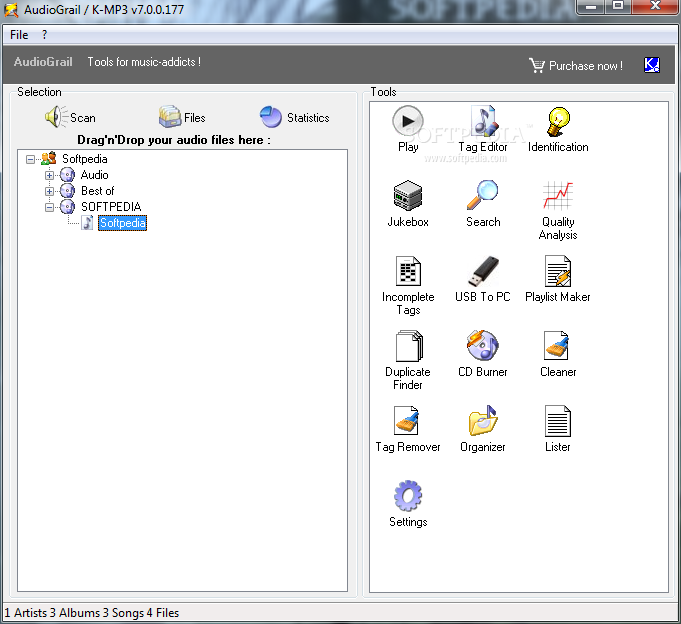Expand the Audio album node
Image resolution: width=681 pixels, height=624 pixels.
coord(49,175)
